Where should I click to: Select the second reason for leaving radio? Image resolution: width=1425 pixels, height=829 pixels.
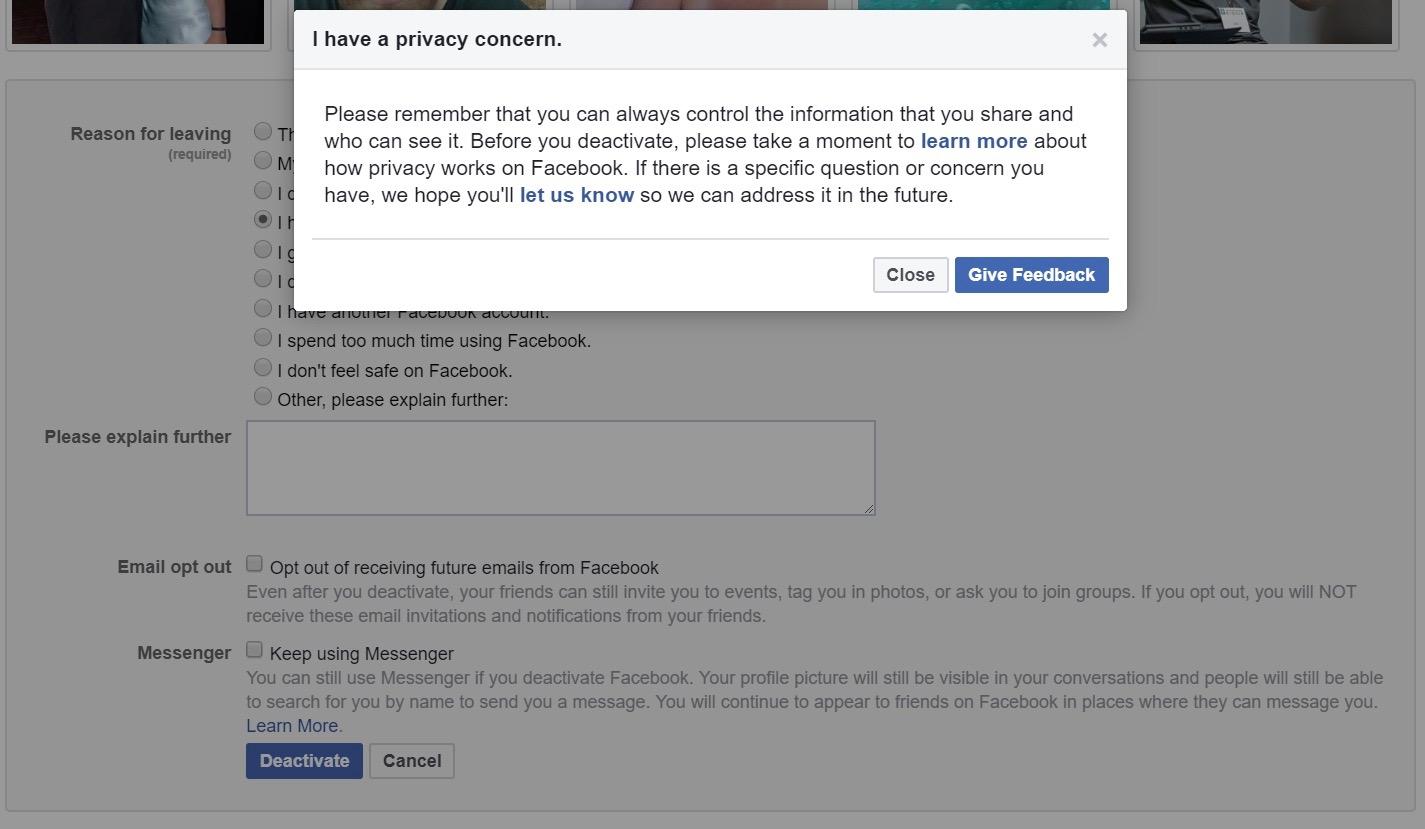point(263,160)
